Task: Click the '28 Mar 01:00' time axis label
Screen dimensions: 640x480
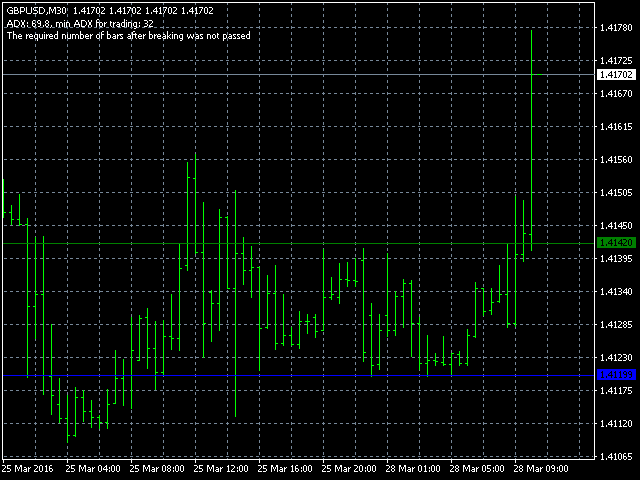Action: [x=413, y=469]
